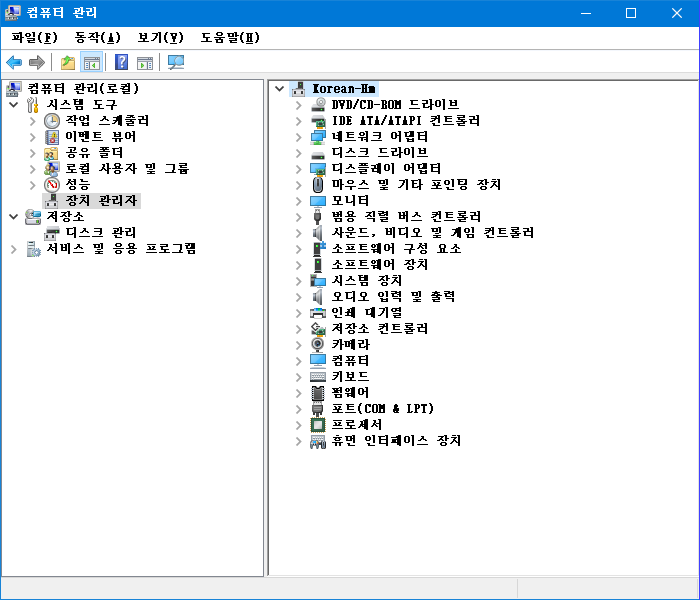Click the mouse icon for 마우스 및 기타 포인팅 장치

click(x=318, y=185)
